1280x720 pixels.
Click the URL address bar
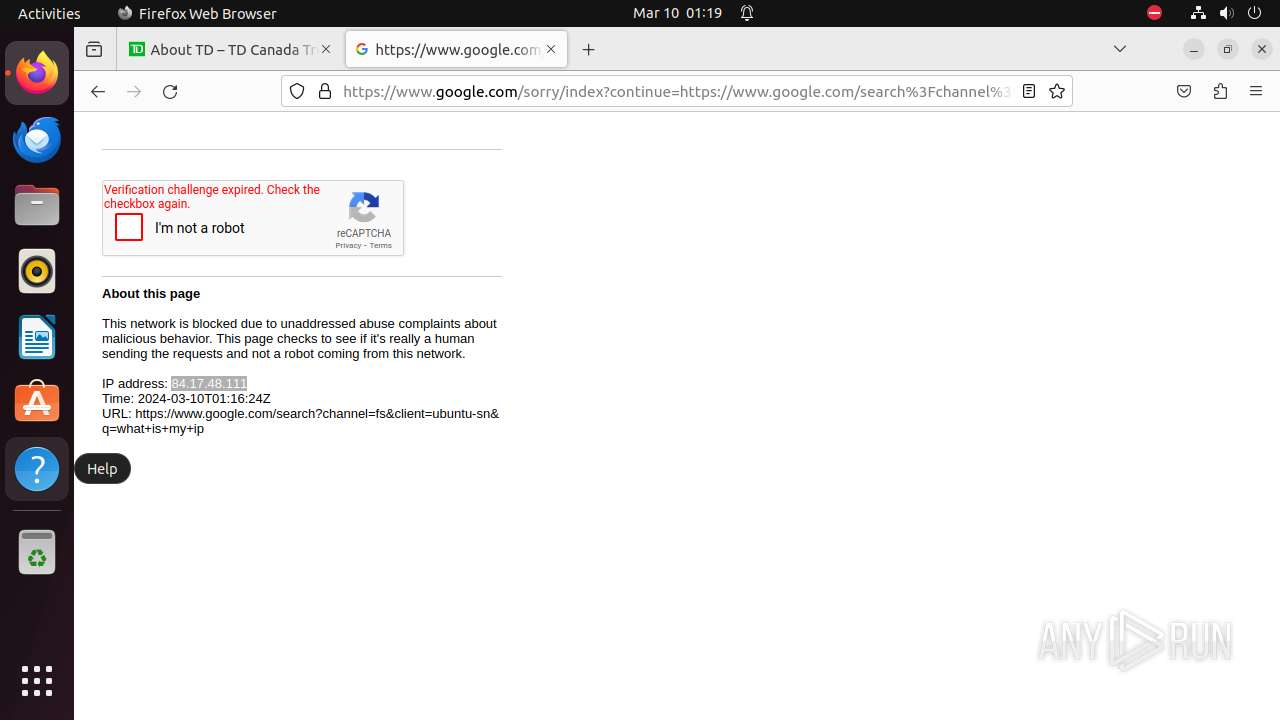click(676, 91)
